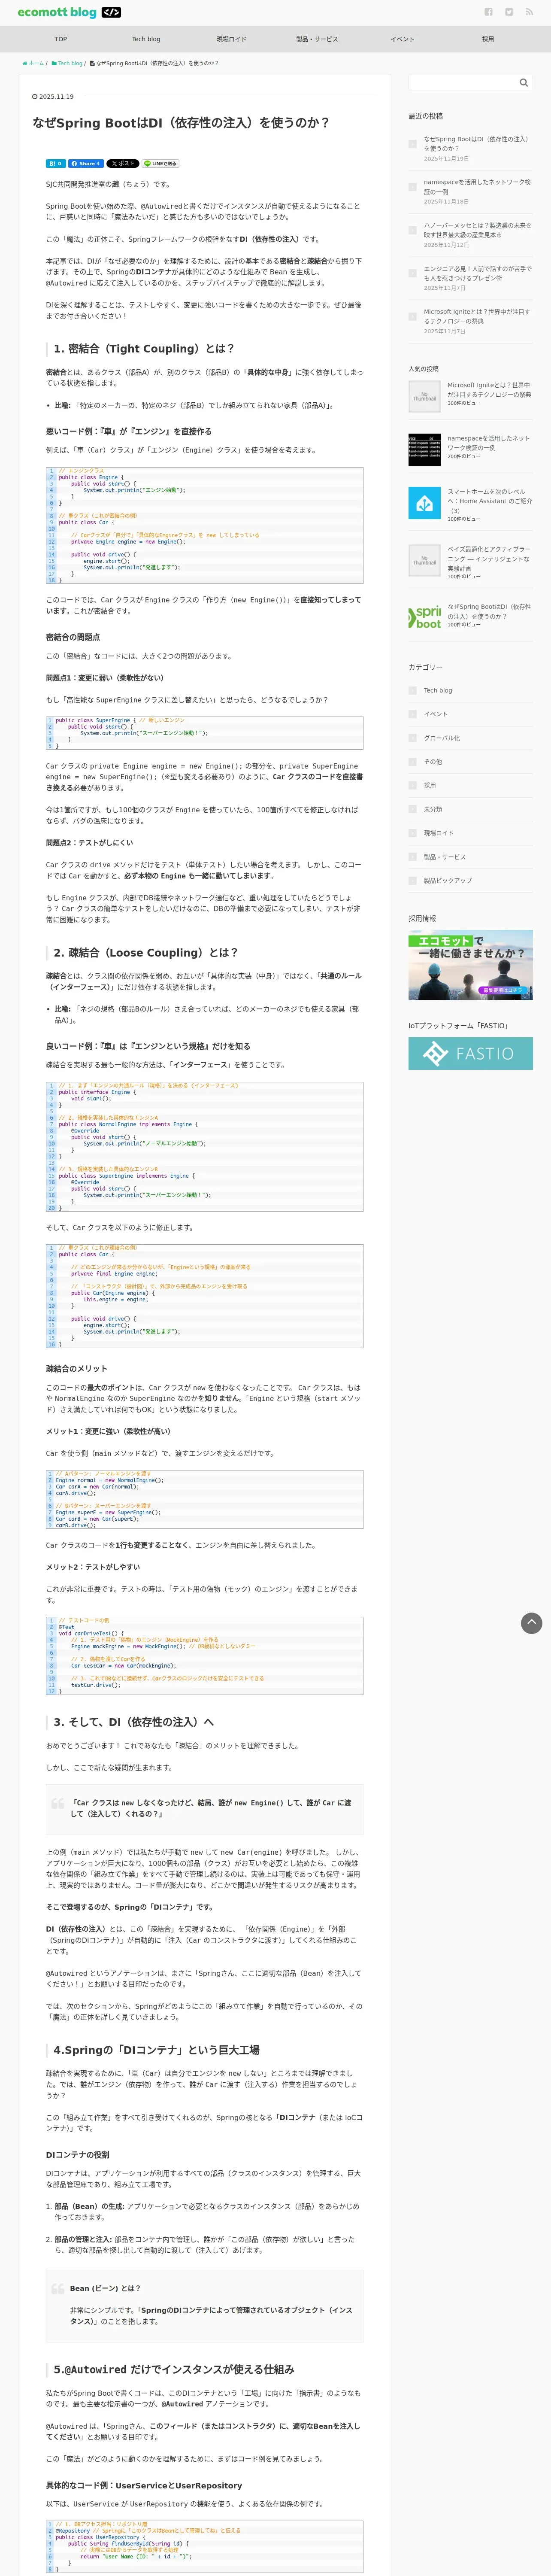This screenshot has width=551, height=2576.
Task: Open the 採用 navigation menu item
Action: pos(488,39)
